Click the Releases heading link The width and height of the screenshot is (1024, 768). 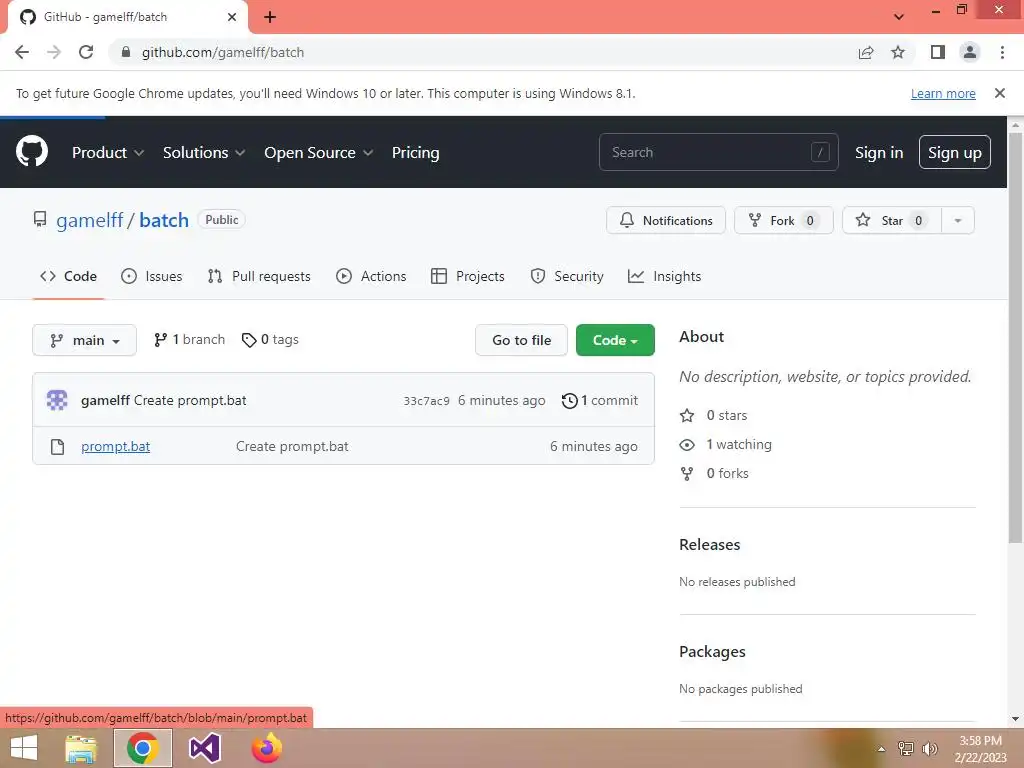(709, 545)
